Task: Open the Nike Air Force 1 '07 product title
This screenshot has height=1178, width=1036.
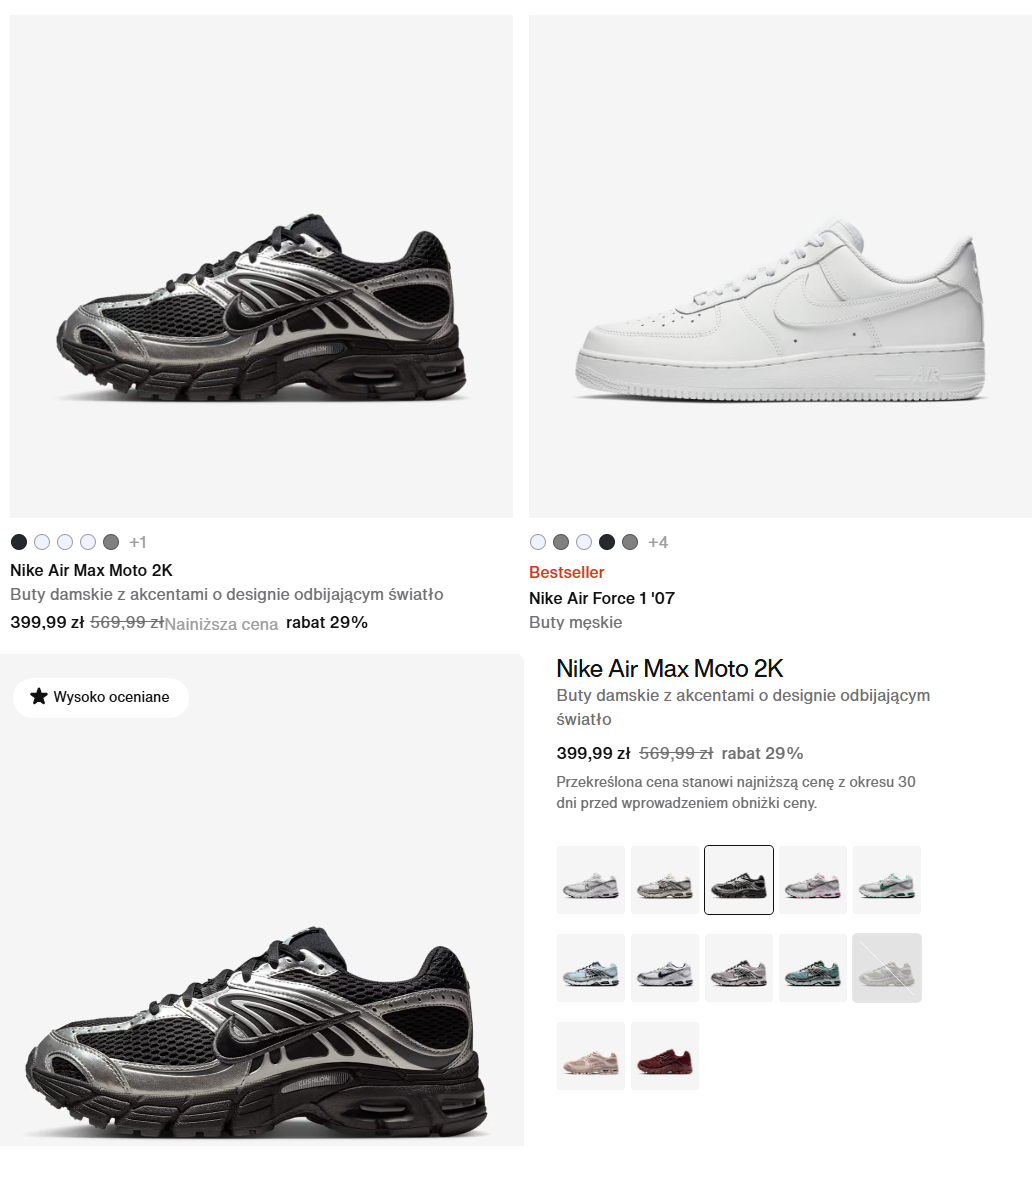Action: pos(602,598)
